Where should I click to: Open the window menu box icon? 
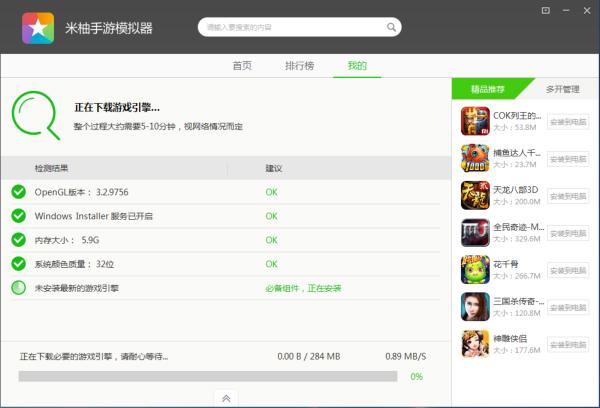tap(546, 11)
